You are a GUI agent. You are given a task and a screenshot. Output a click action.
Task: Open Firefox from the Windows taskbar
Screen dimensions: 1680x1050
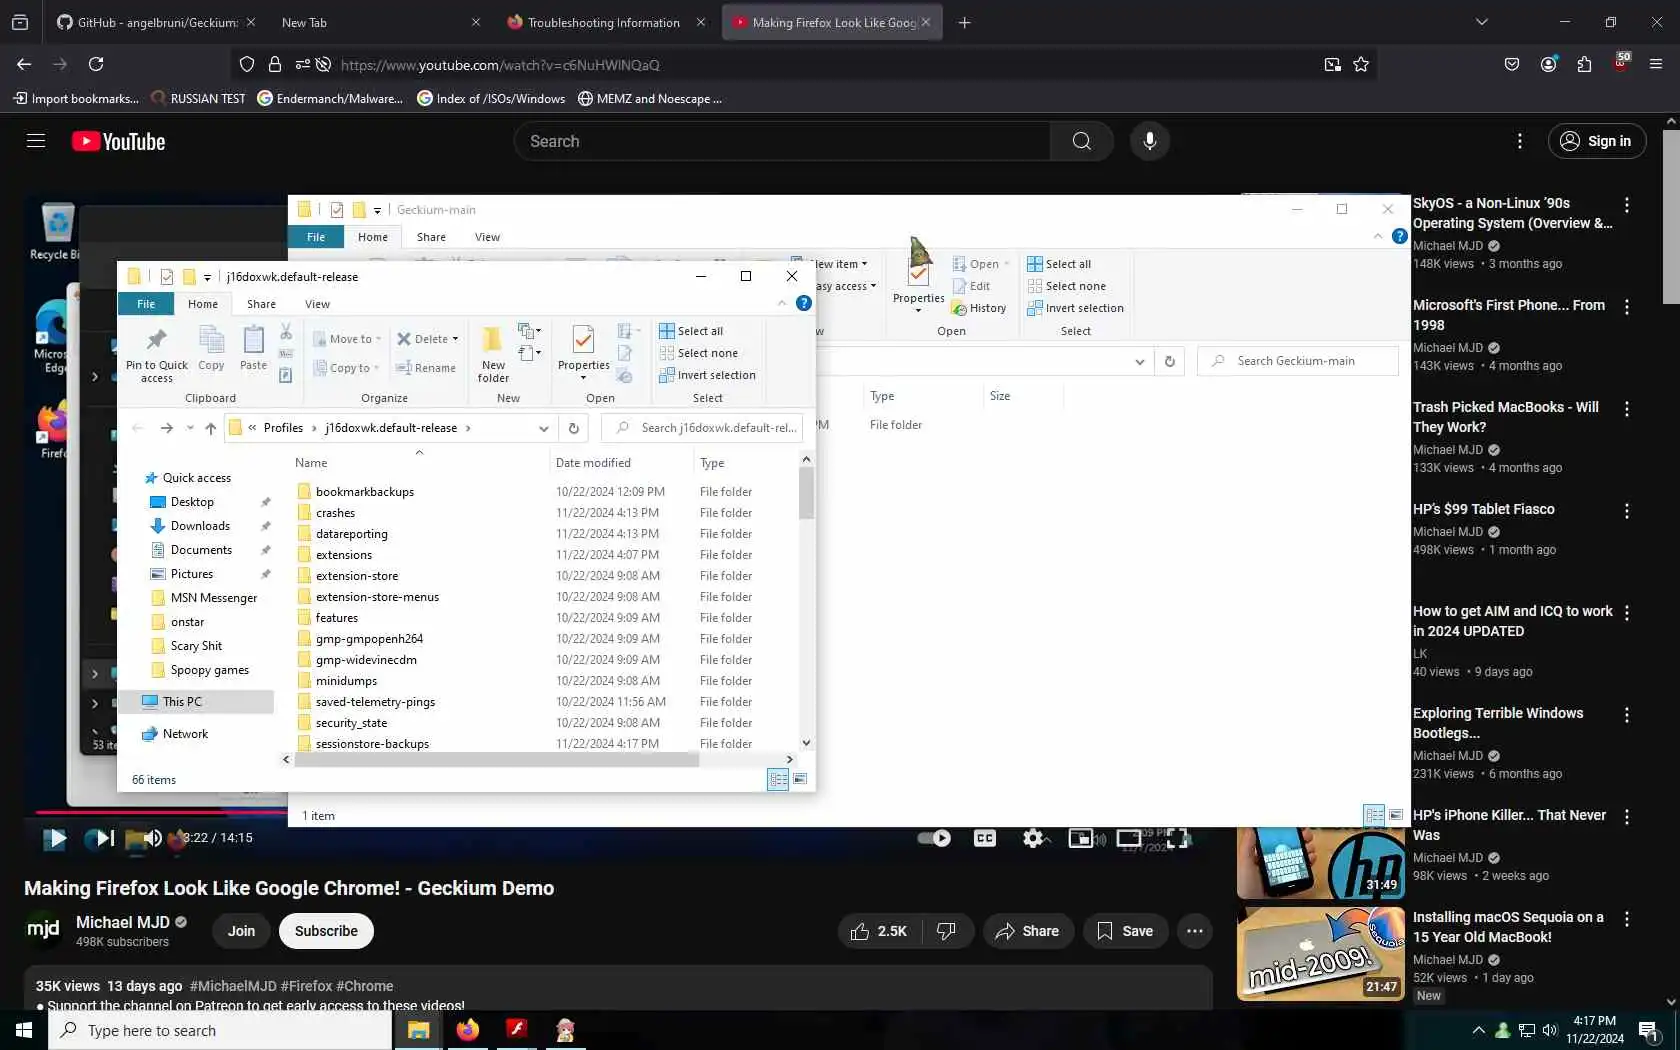pos(468,1030)
